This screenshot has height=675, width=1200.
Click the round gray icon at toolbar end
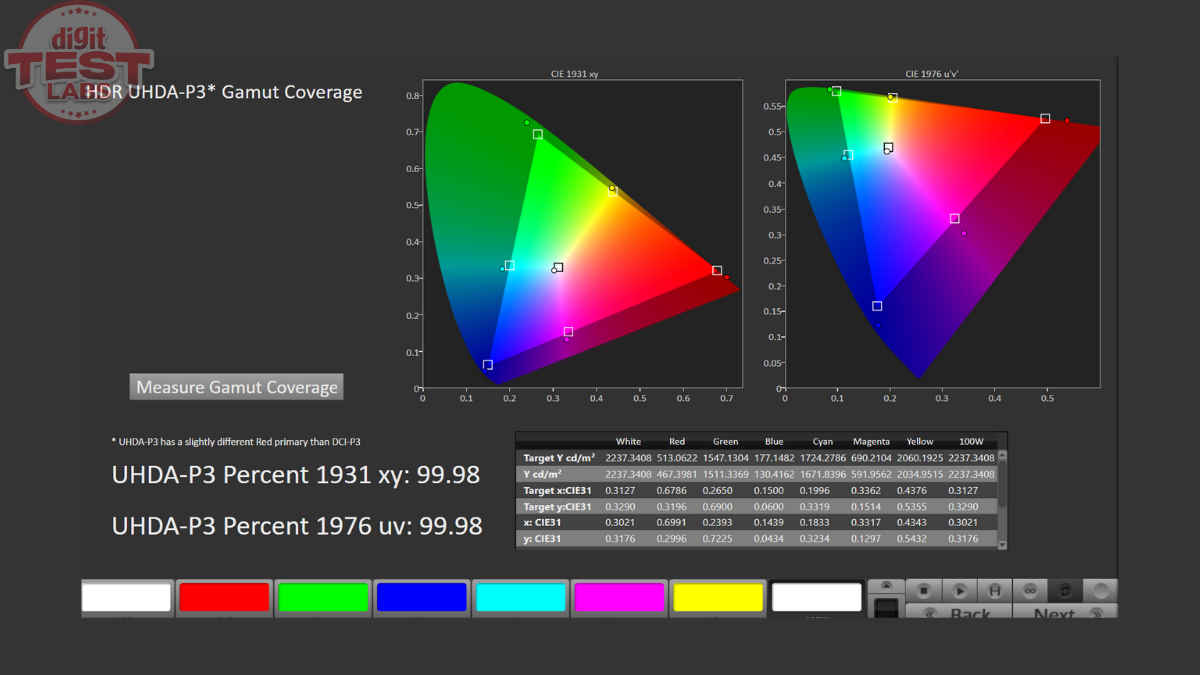[1101, 590]
